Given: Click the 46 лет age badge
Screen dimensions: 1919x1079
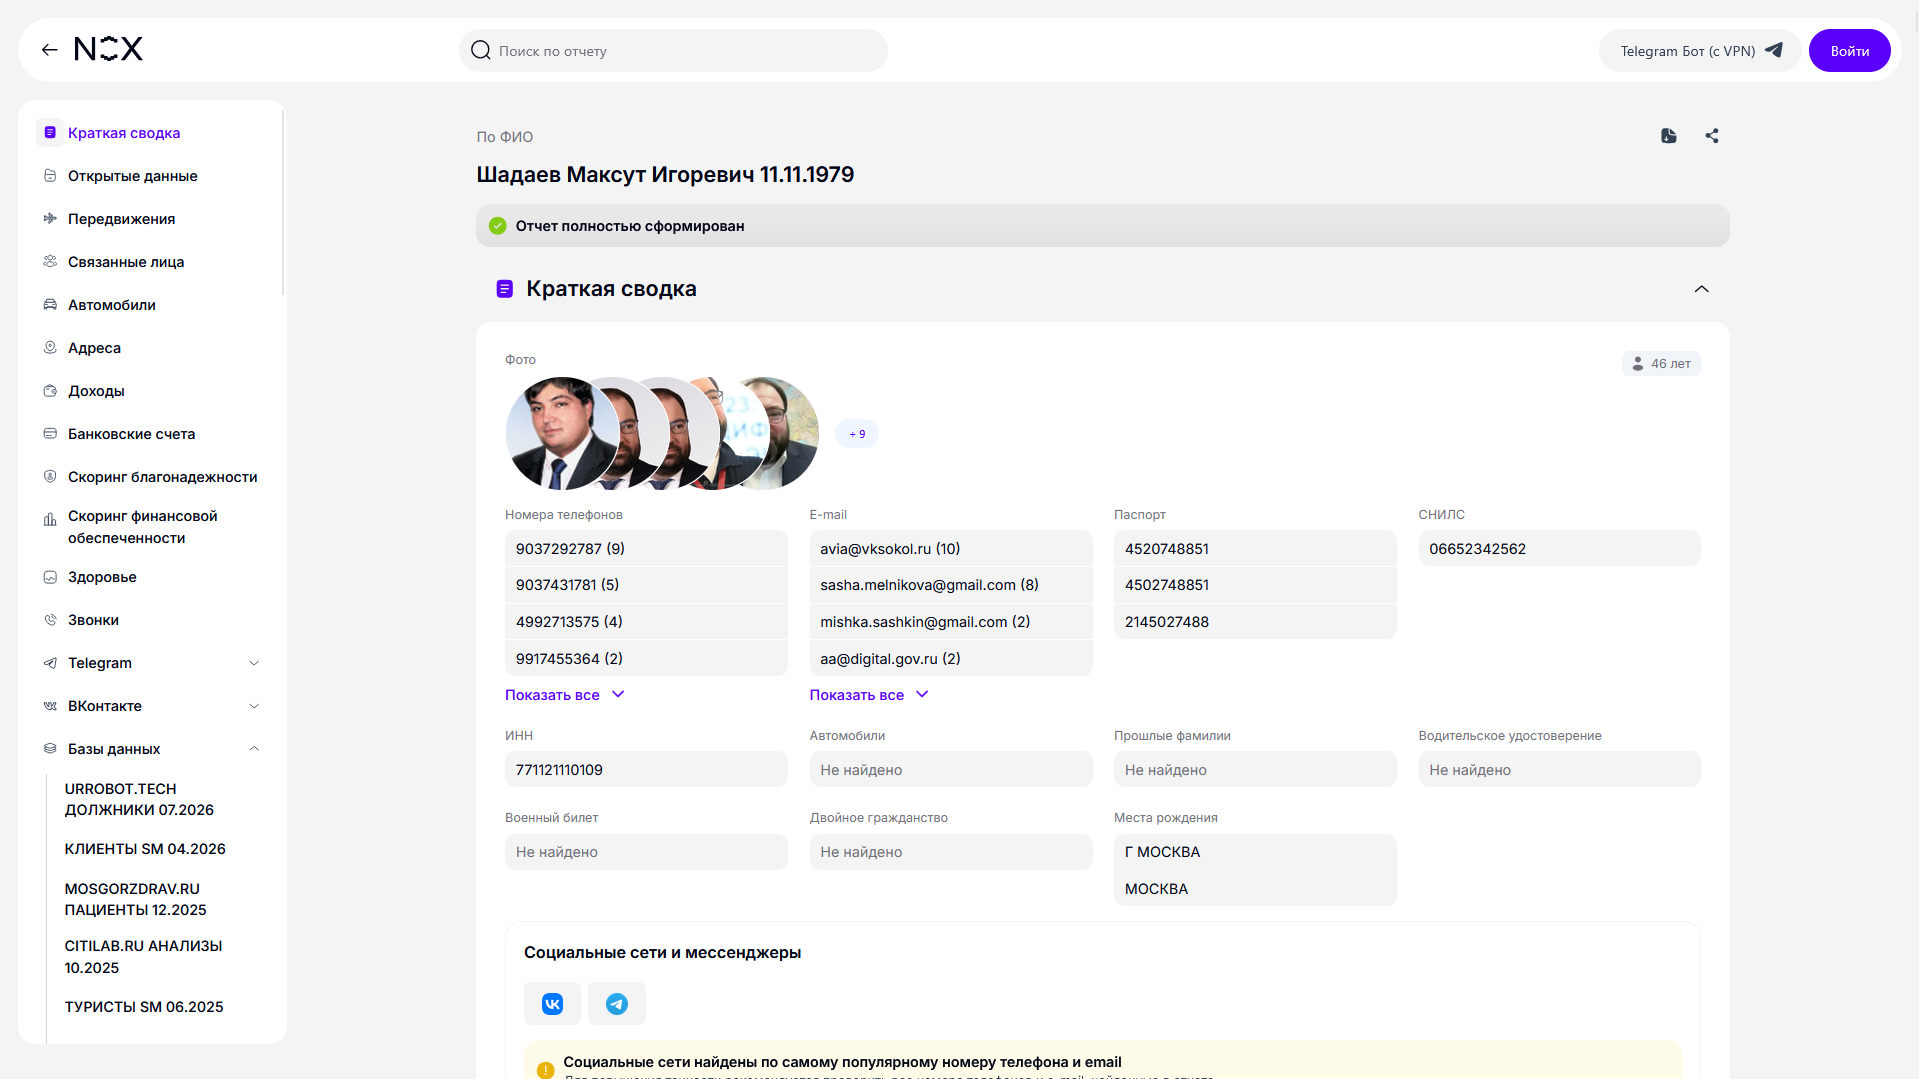Looking at the screenshot, I should coord(1661,364).
